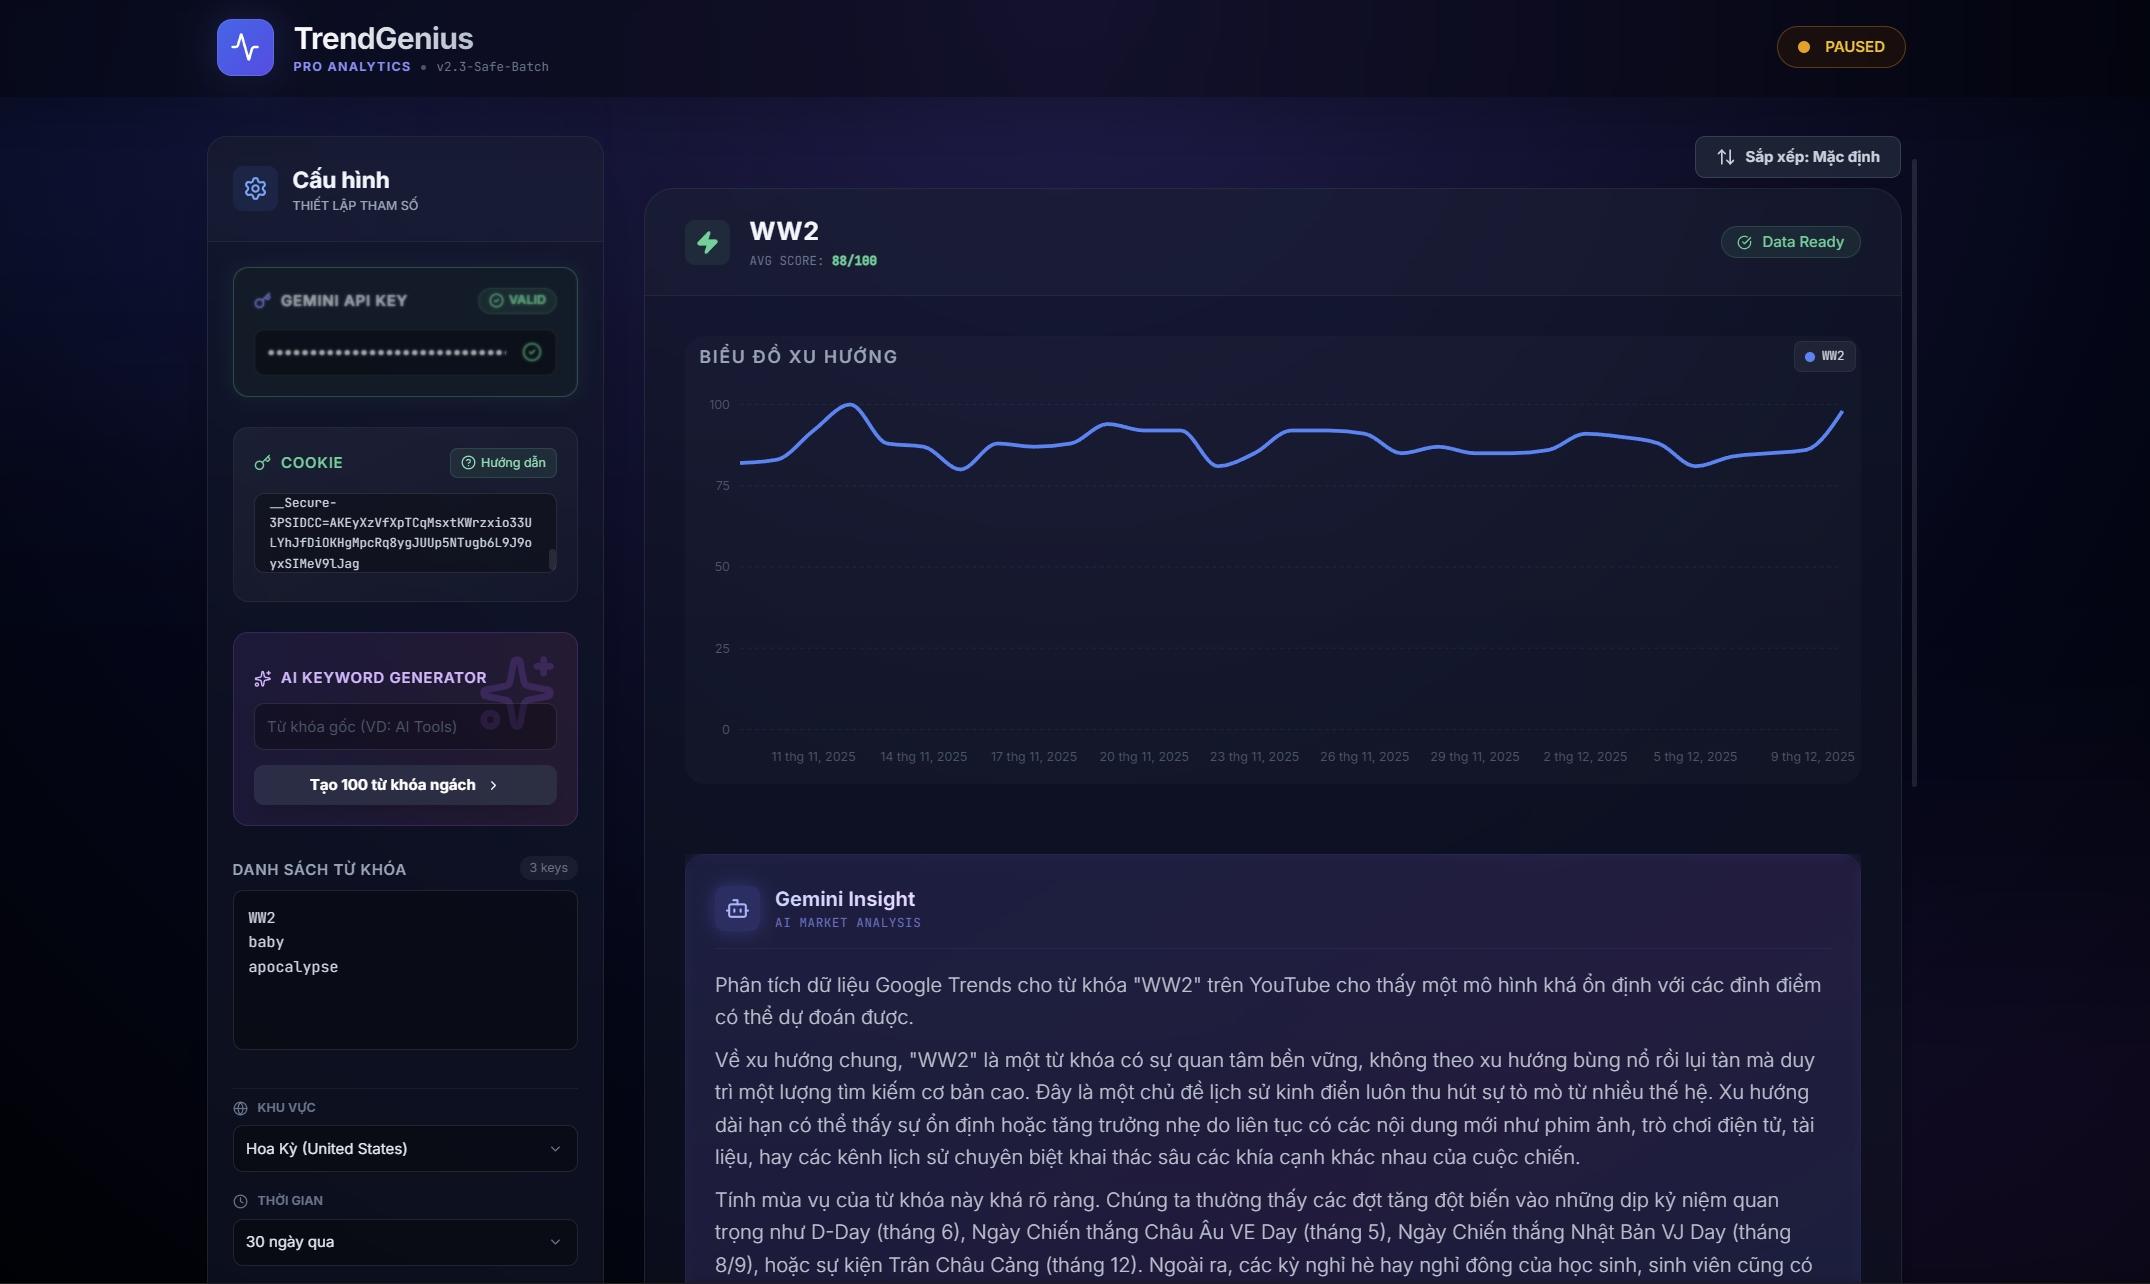Open the Hướng dẫn cookie guide

(503, 463)
